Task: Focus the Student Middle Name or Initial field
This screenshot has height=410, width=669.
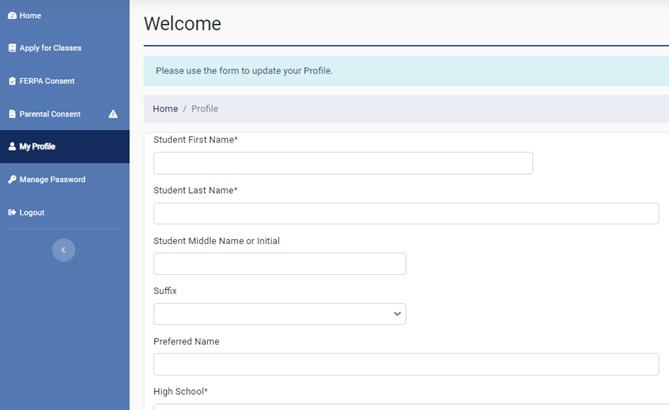Action: click(279, 264)
